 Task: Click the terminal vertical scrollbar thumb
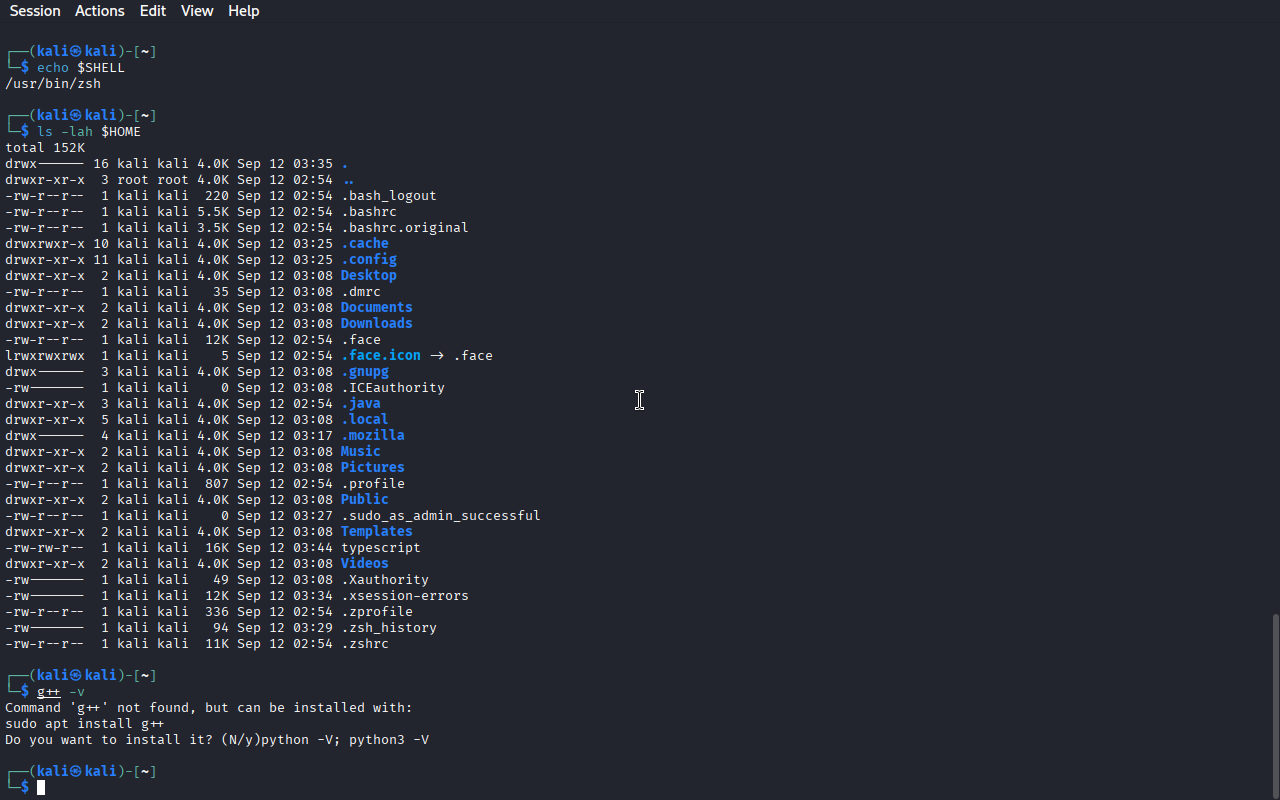pos(1275,706)
